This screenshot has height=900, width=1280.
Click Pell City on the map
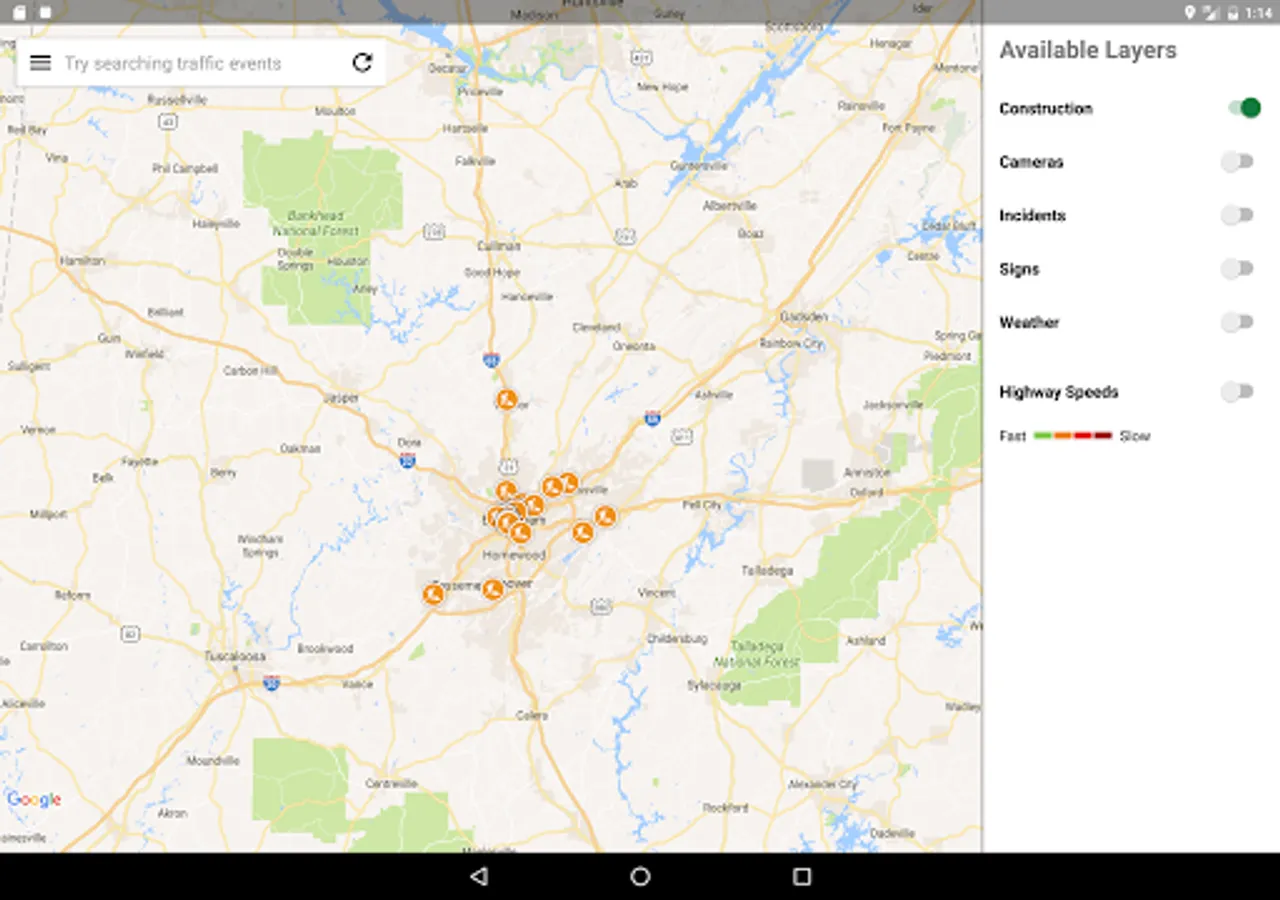coord(701,505)
